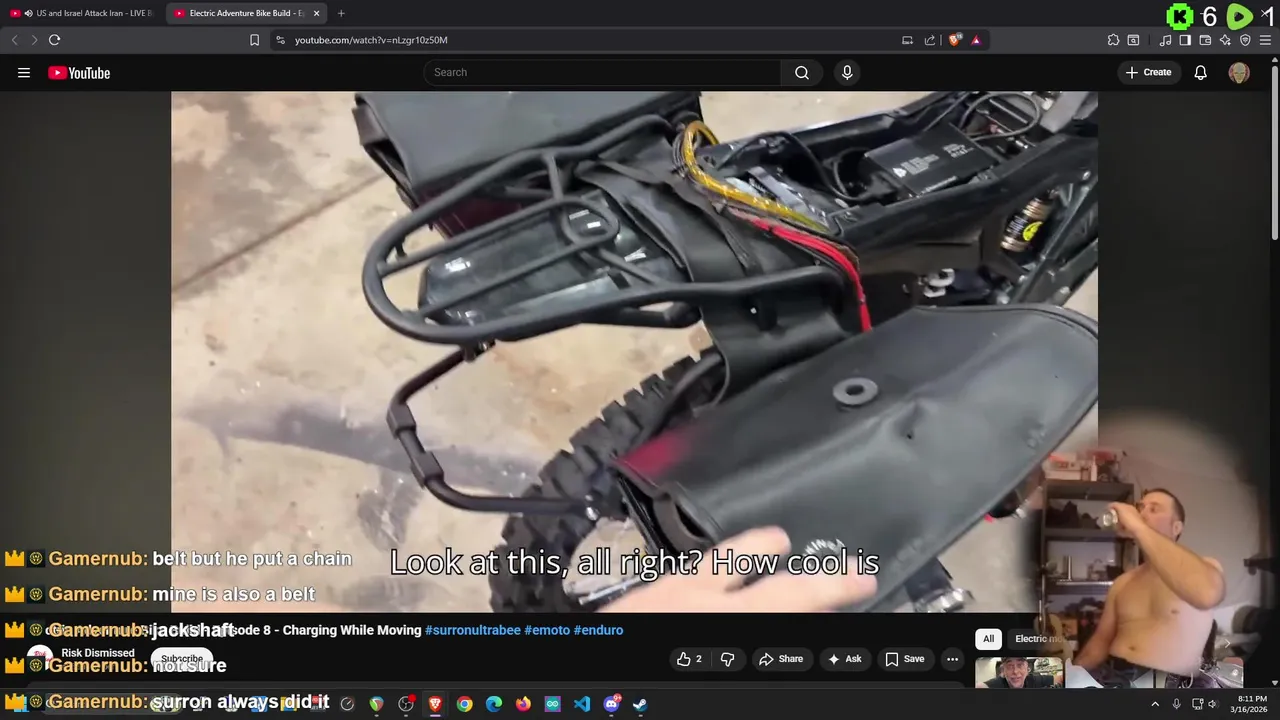Open YouTube notifications bell
This screenshot has height=720, width=1280.
coord(1201,72)
